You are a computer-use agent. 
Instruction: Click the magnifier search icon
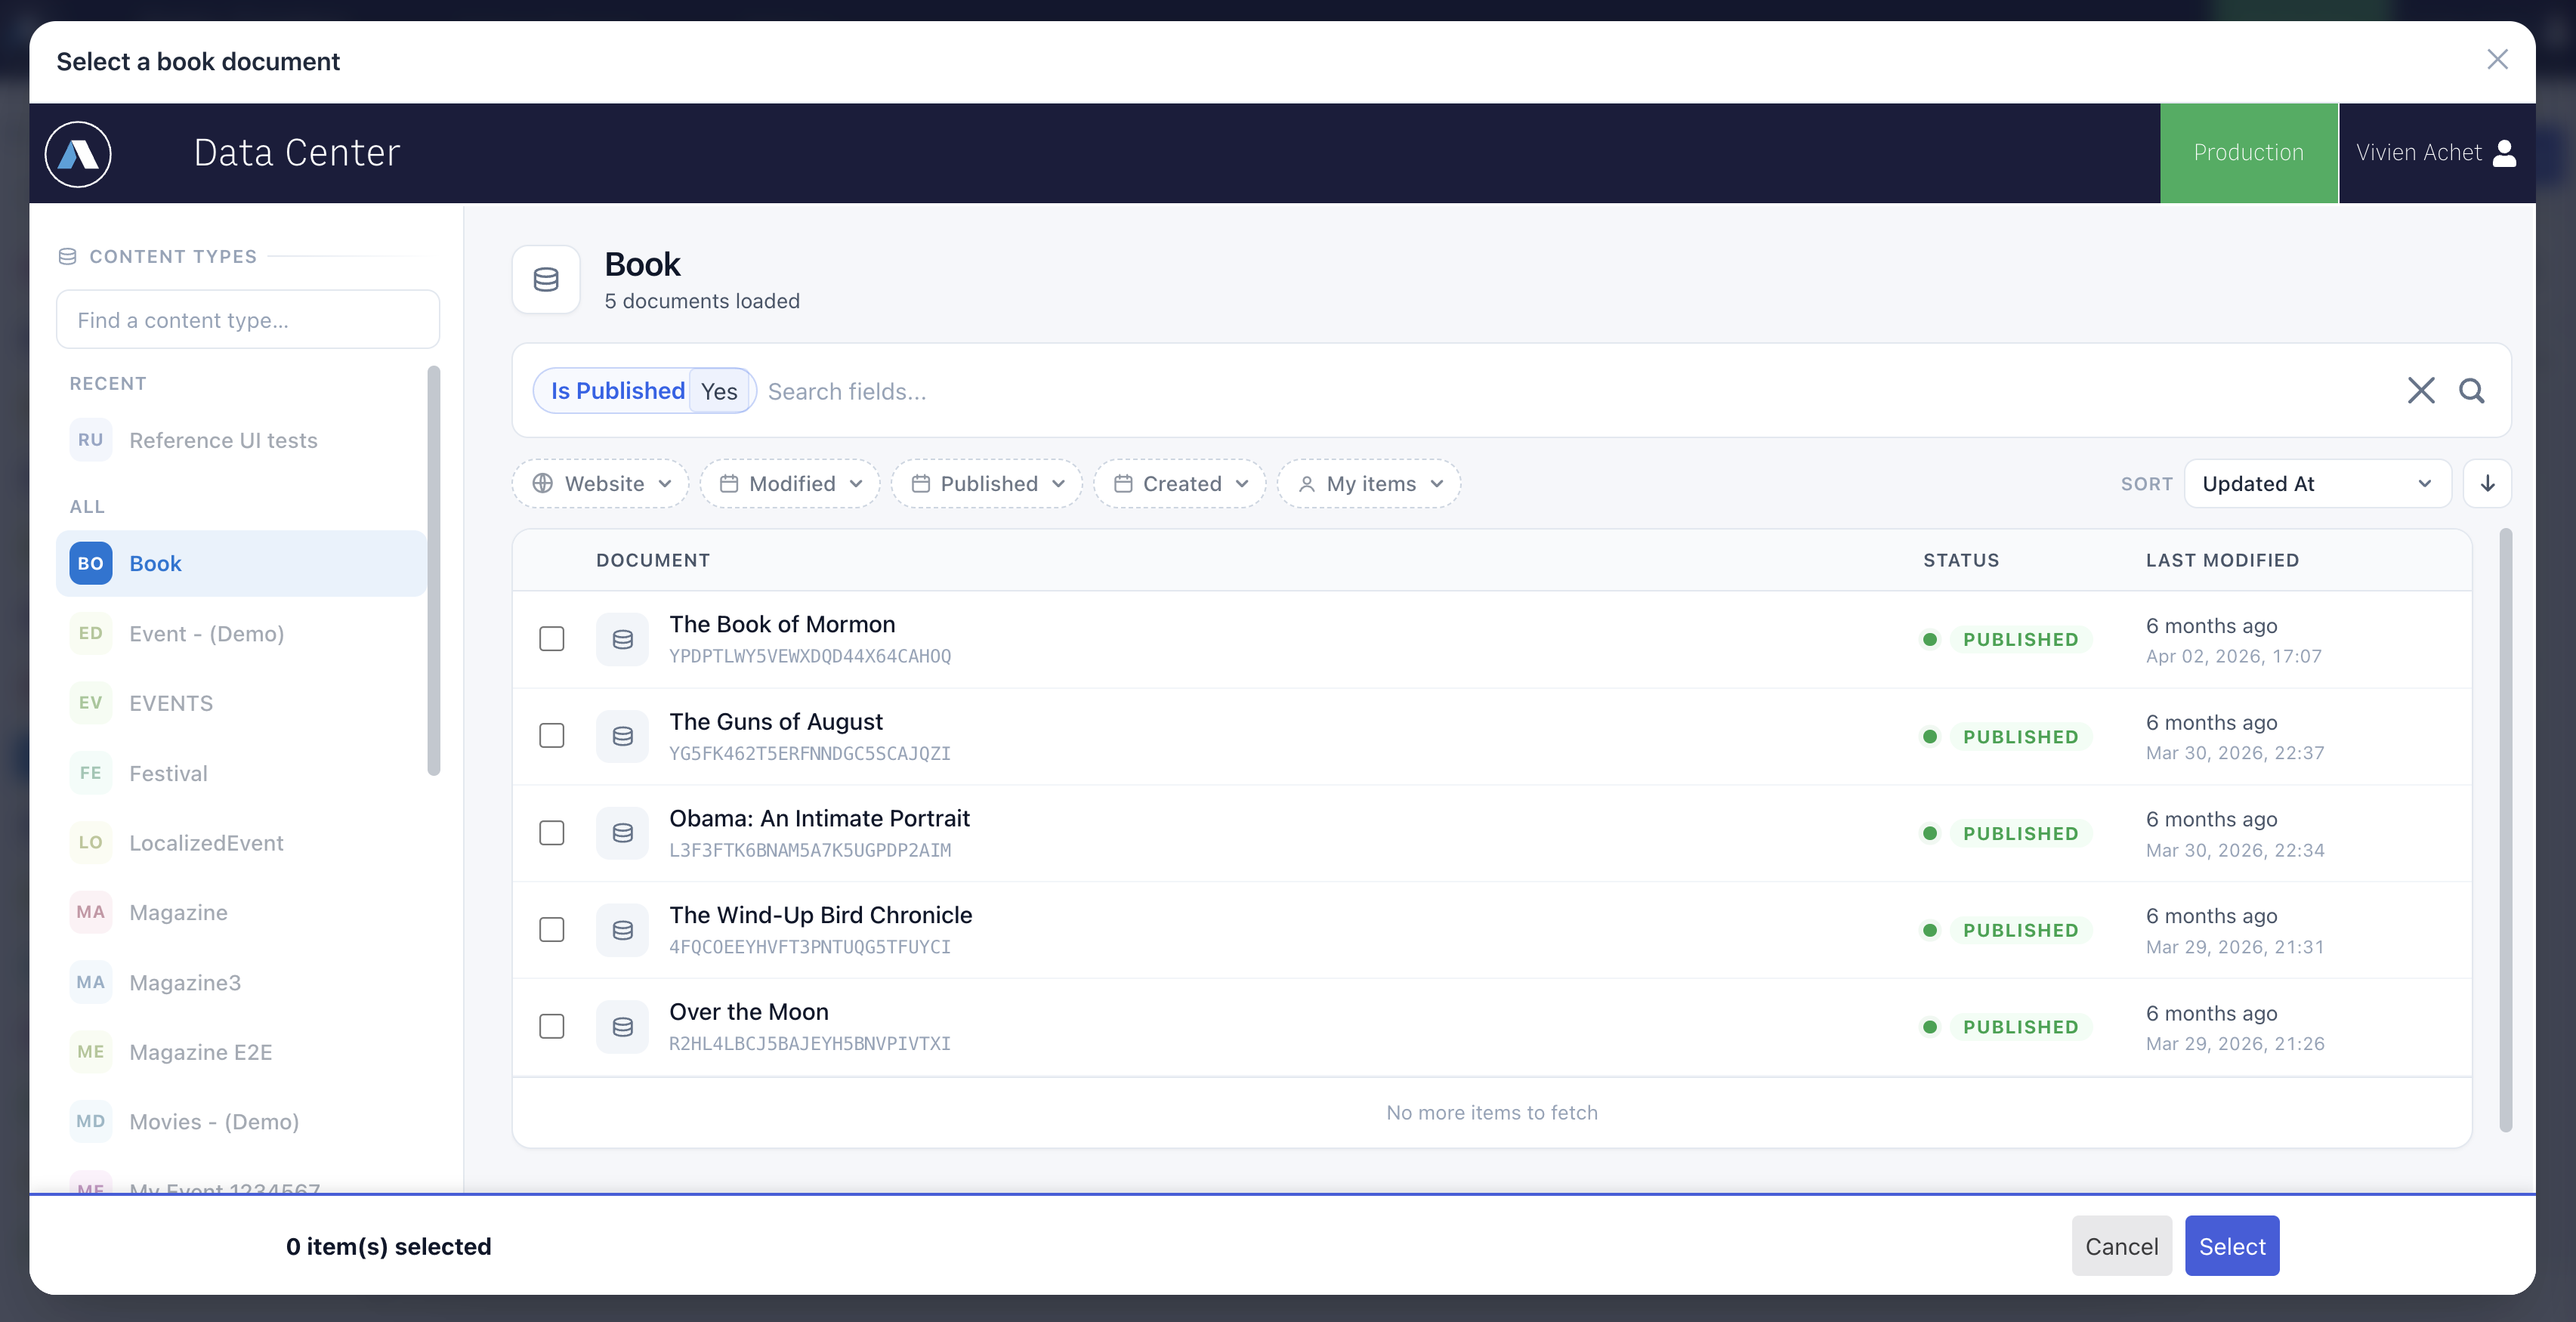coord(2472,390)
